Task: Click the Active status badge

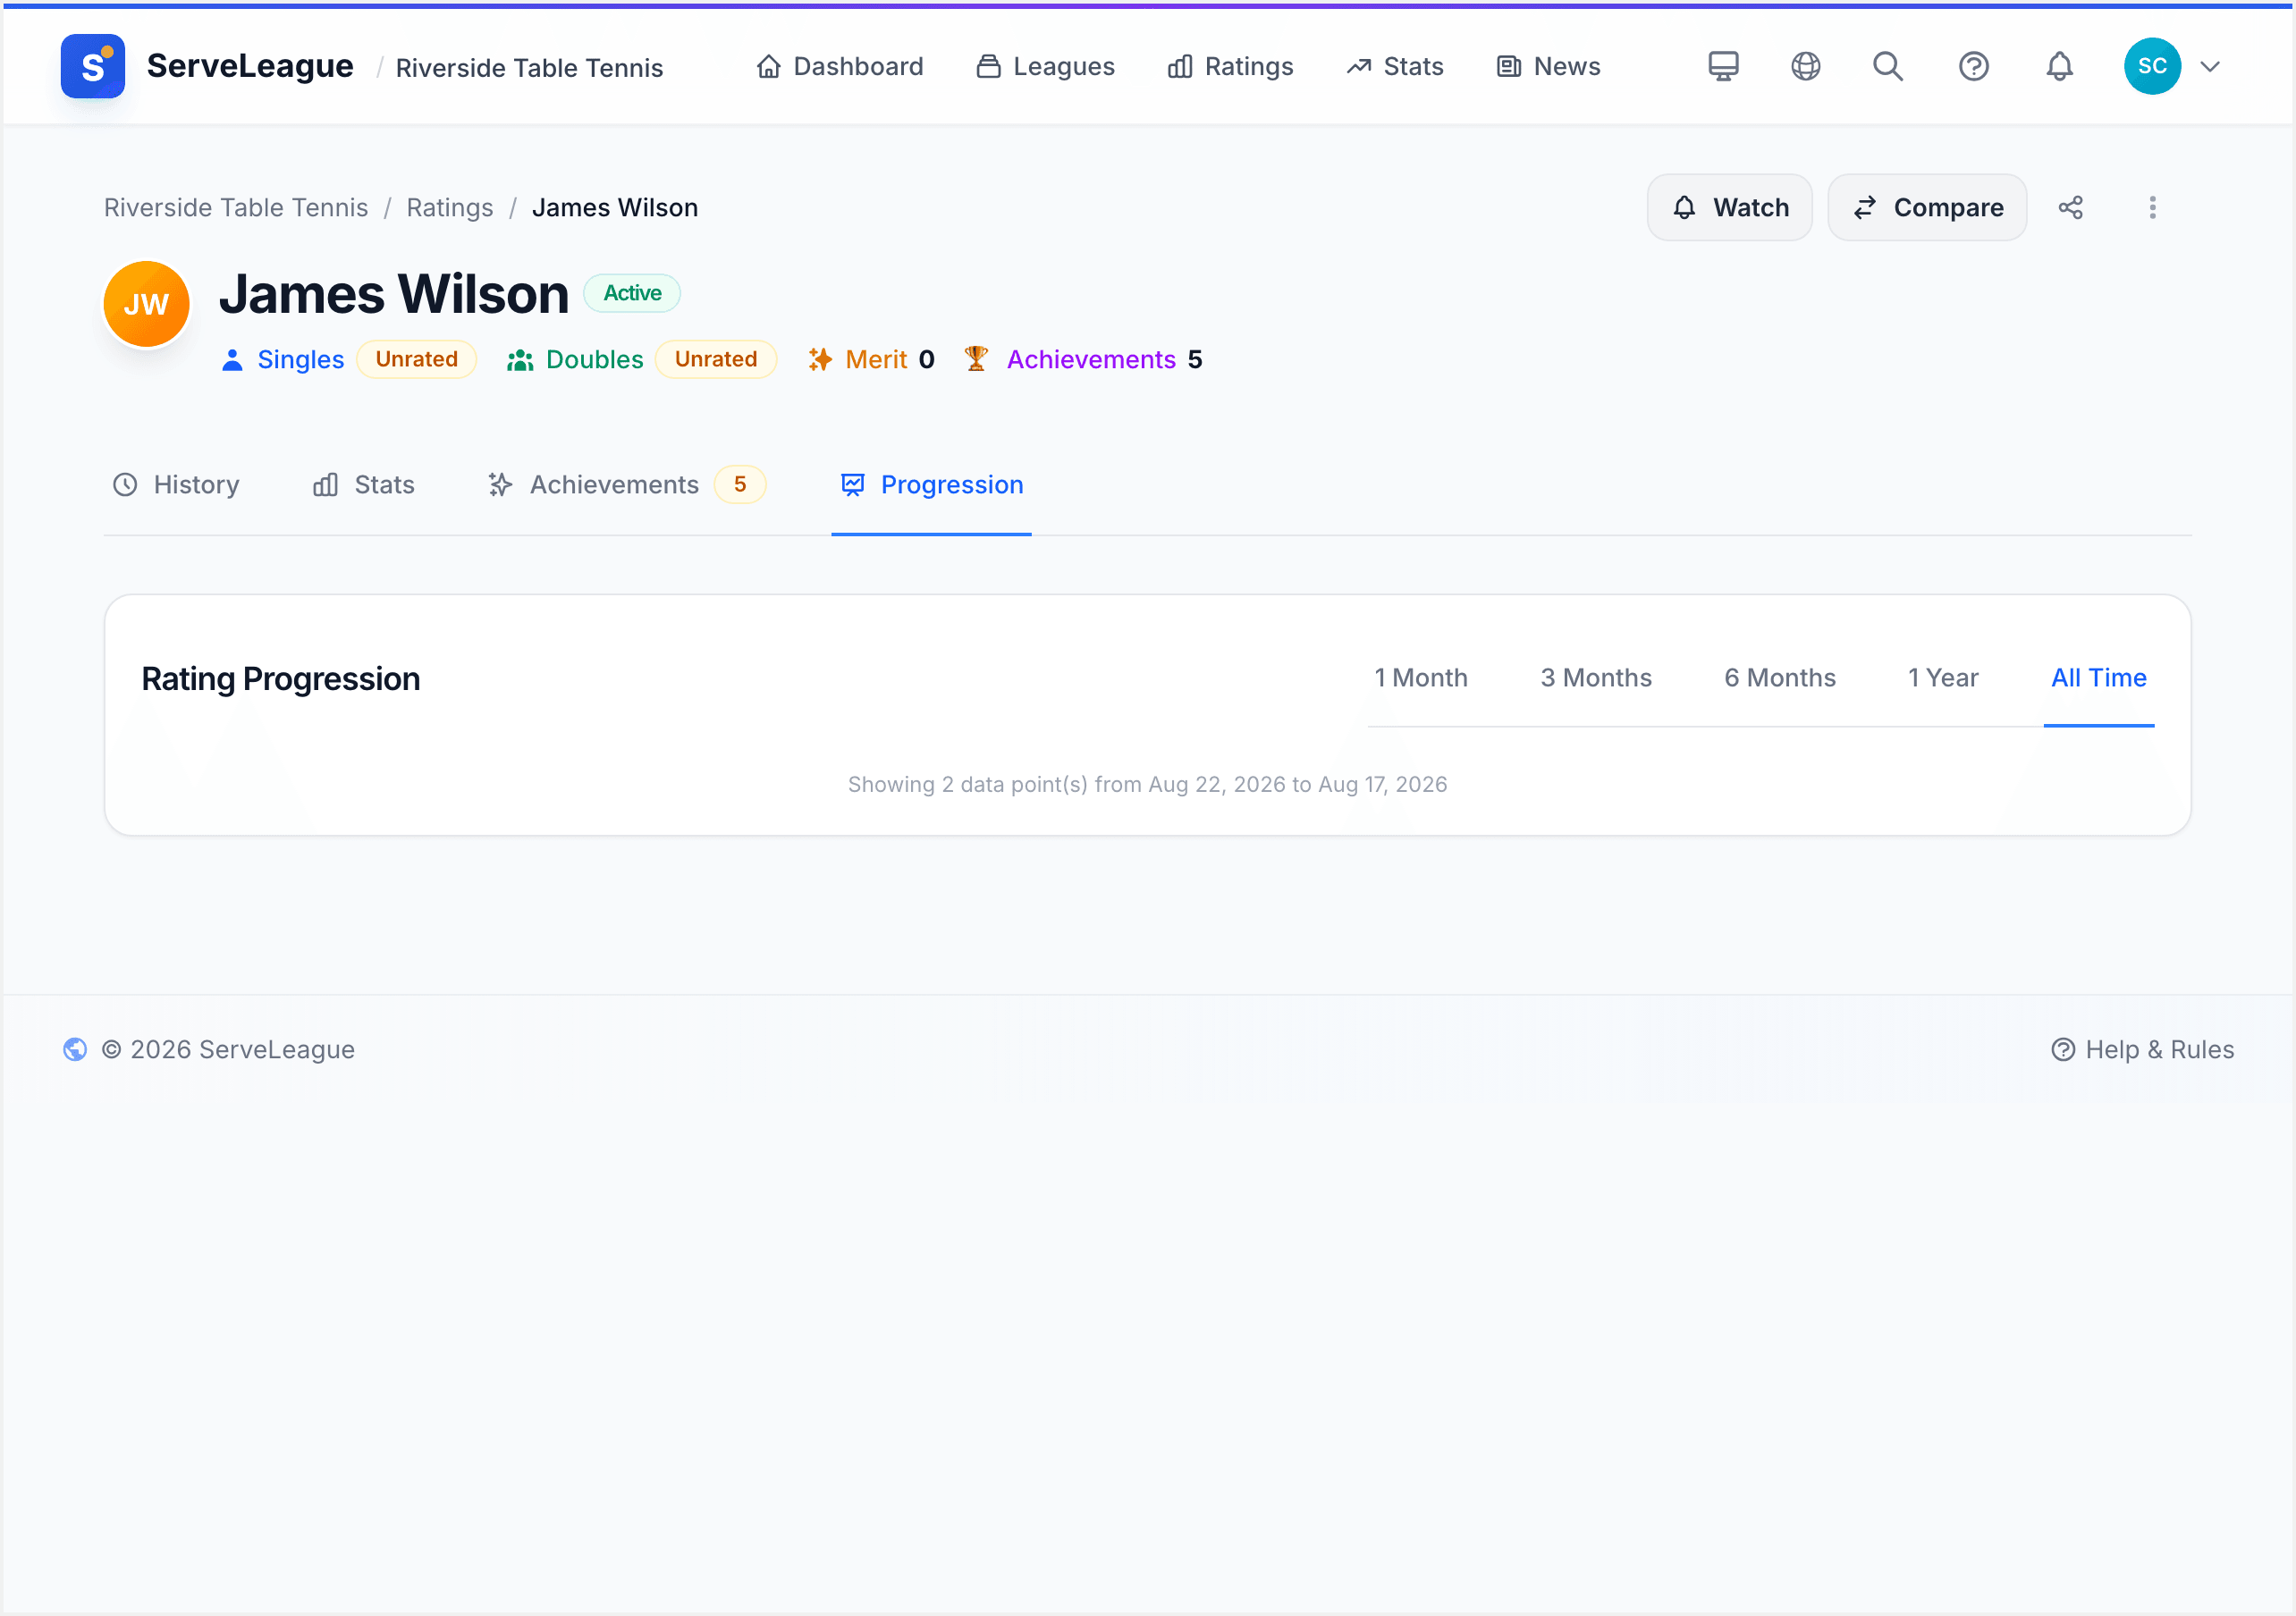Action: tap(632, 293)
